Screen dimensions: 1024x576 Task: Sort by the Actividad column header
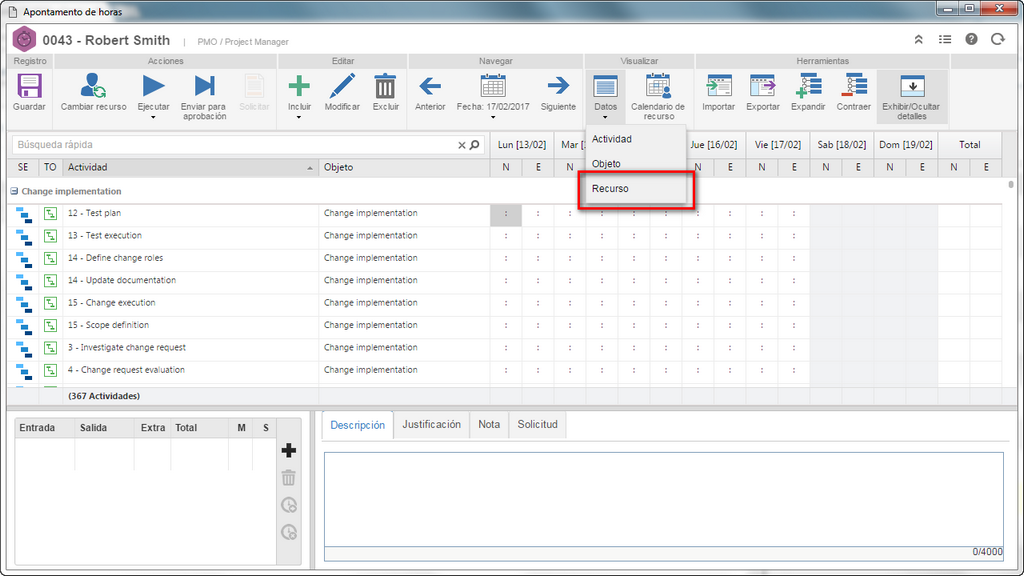coord(190,167)
